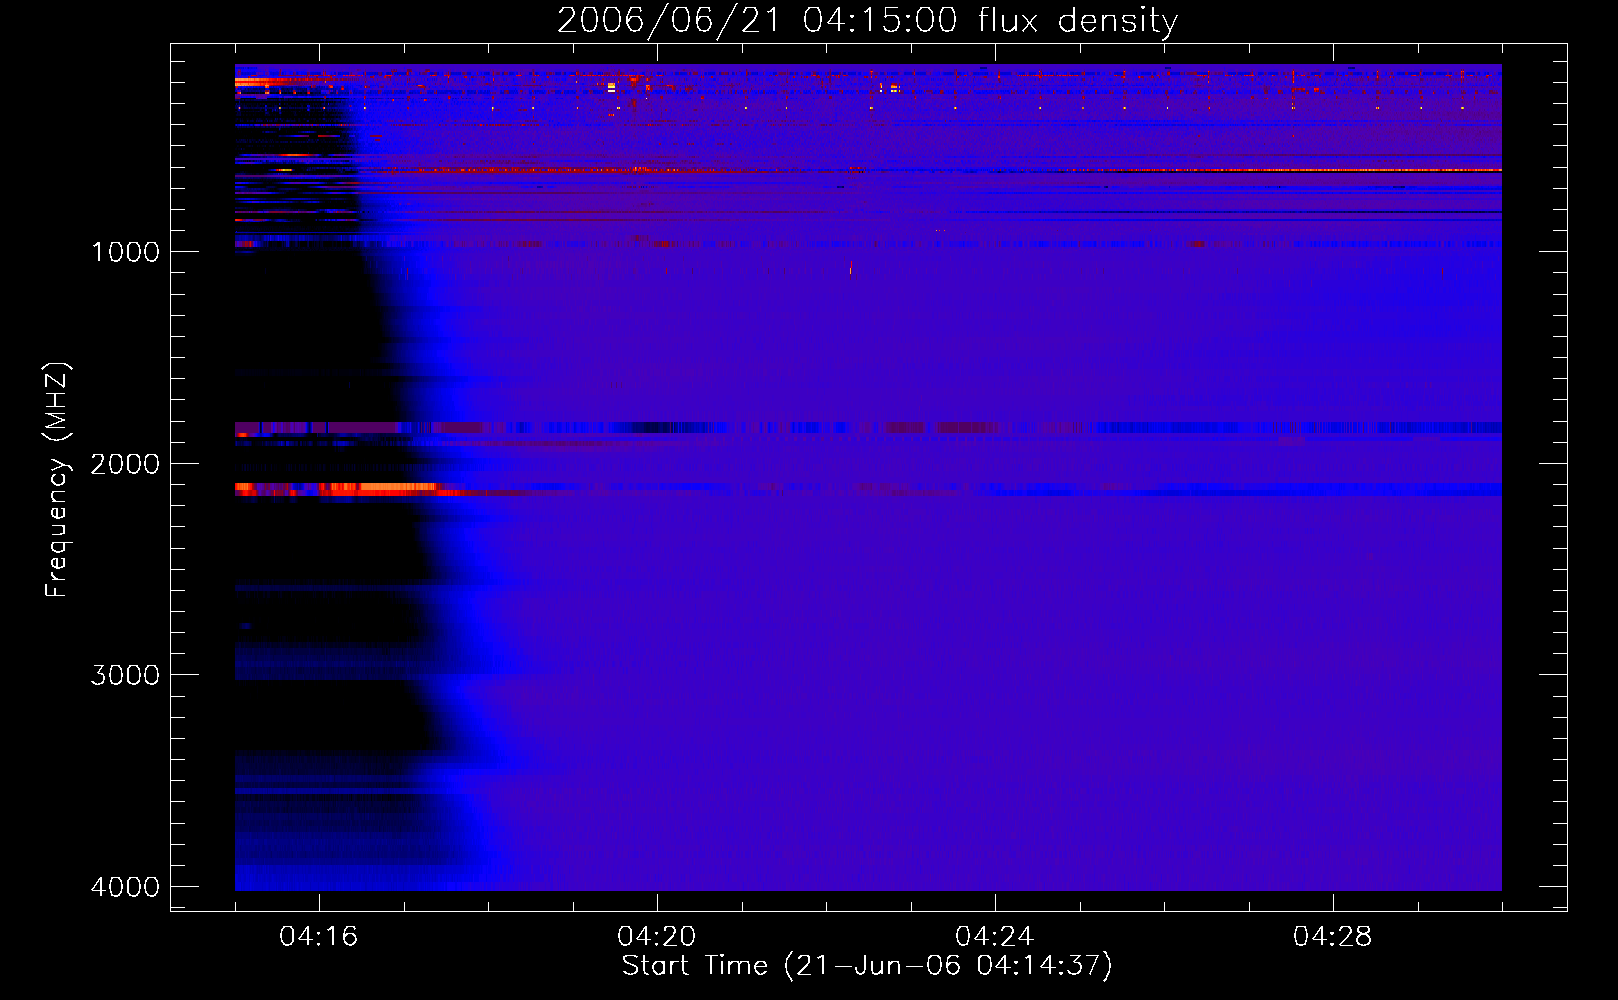Screen dimensions: 1618x1000
Task: Click the '04:28' time tick label
Action: [x=1333, y=937]
